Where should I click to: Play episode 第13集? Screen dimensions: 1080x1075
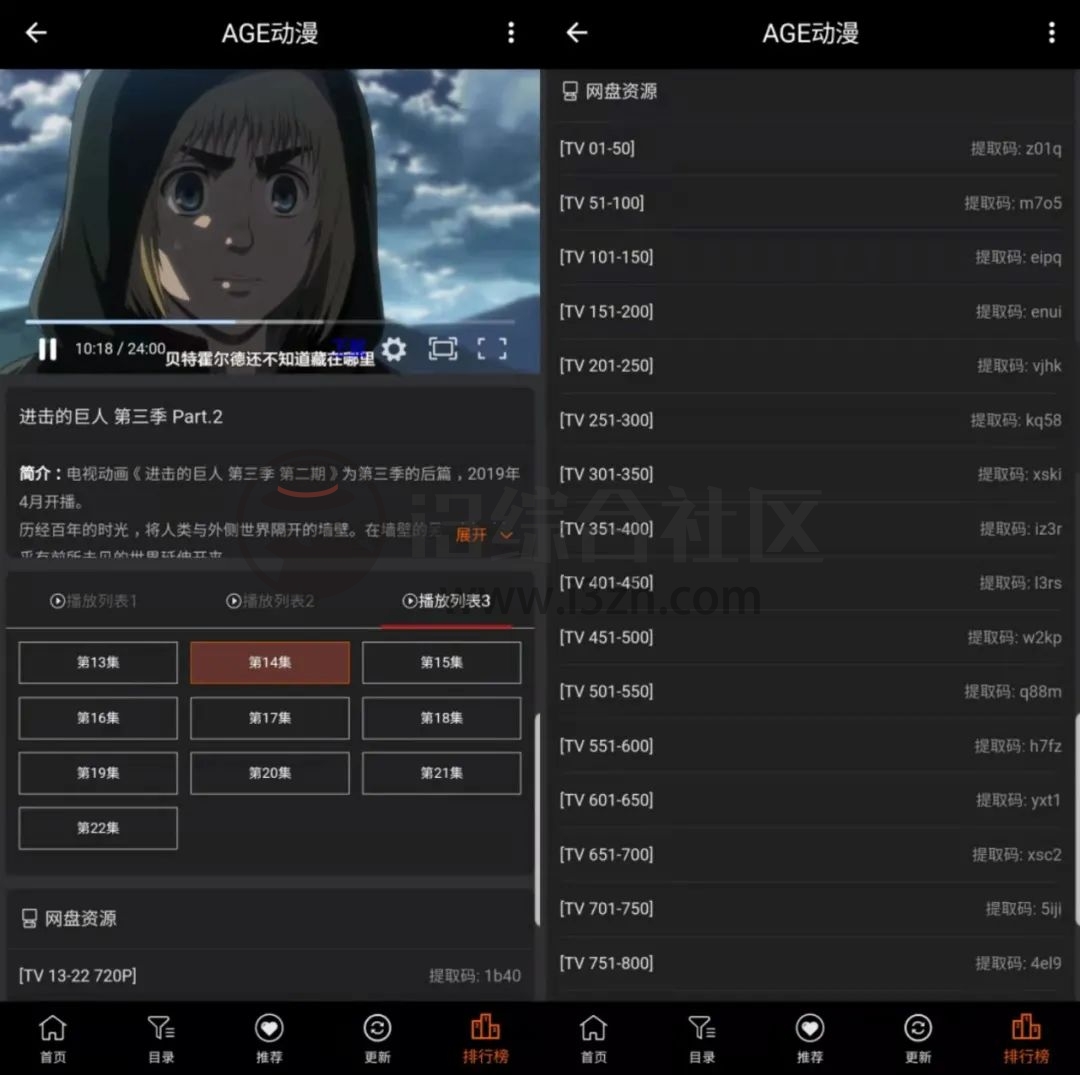pos(98,662)
